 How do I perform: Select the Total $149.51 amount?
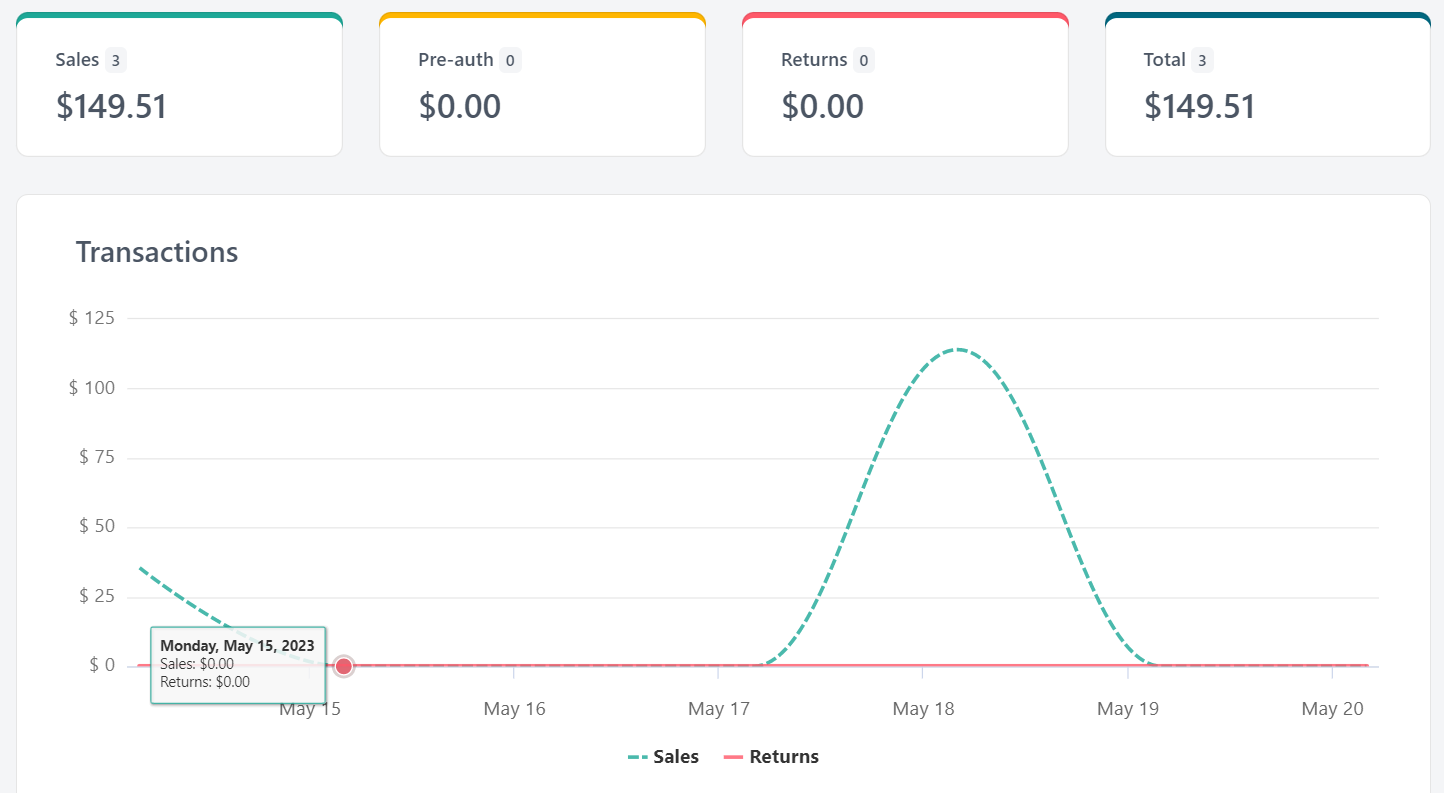coord(1199,106)
